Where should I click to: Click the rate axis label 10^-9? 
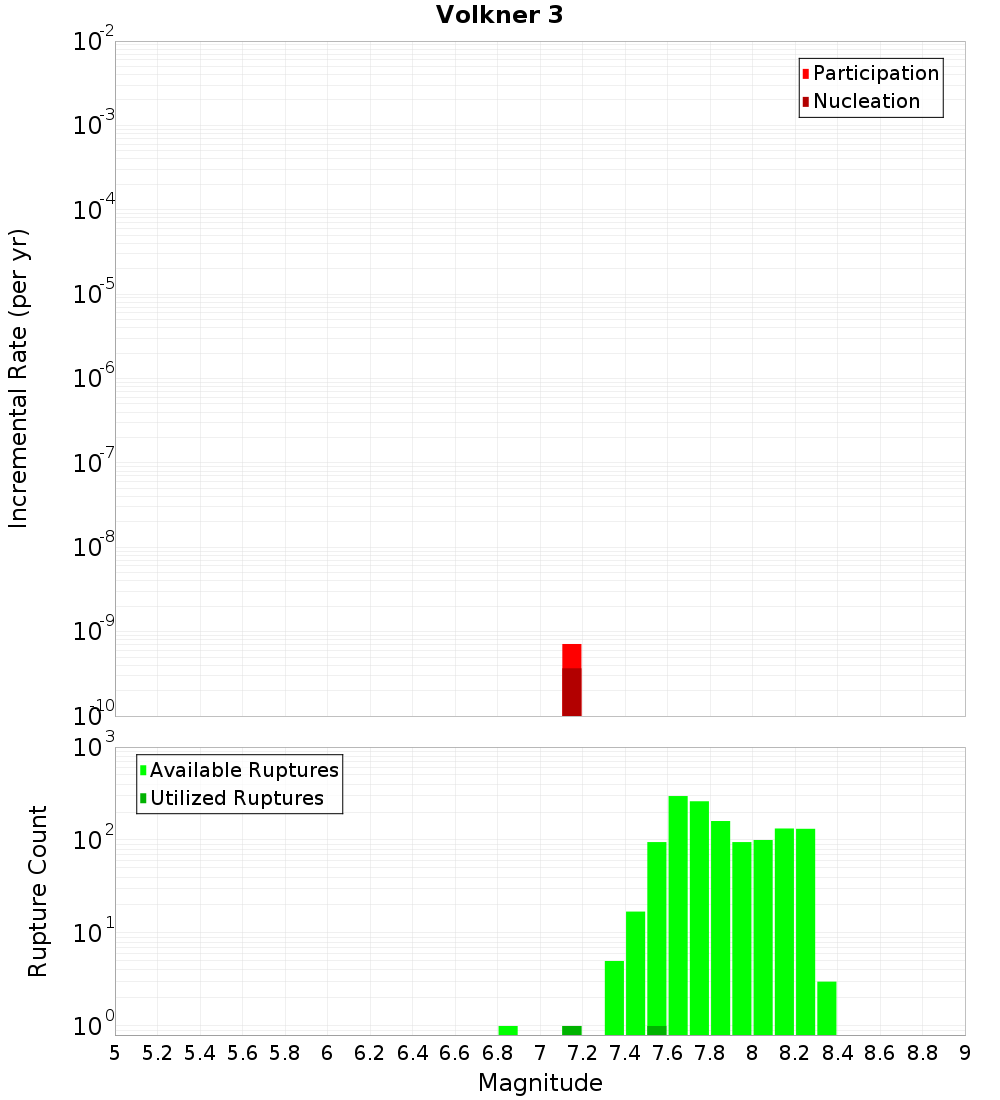pos(93,629)
